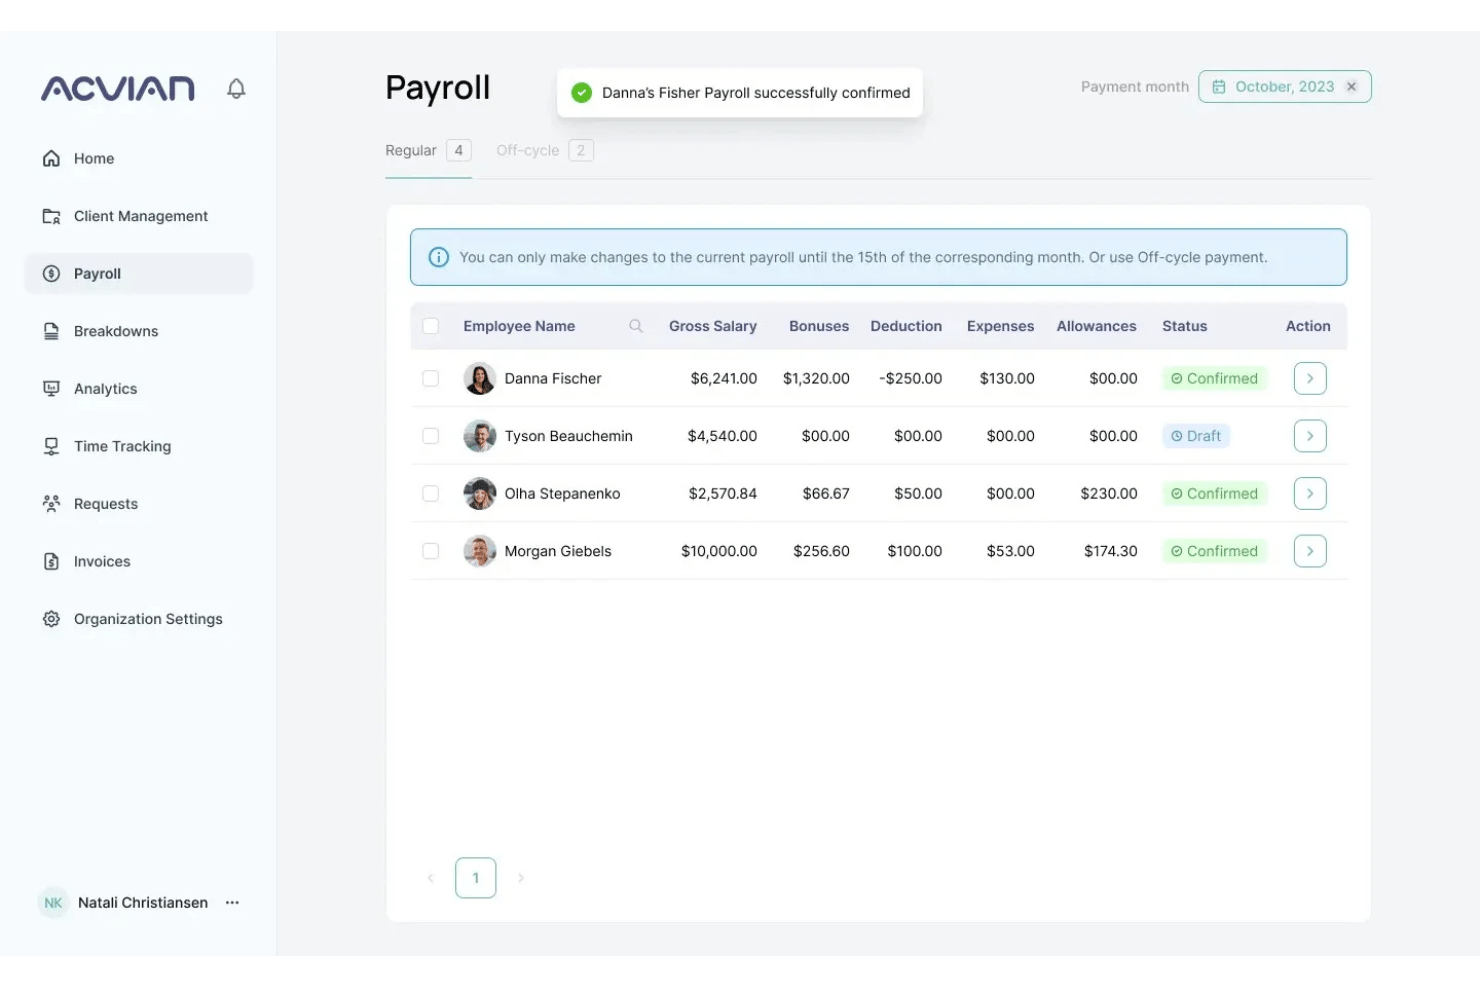Click the Payroll dollar-circle icon
Viewport: 1480px width, 987px height.
click(51, 274)
